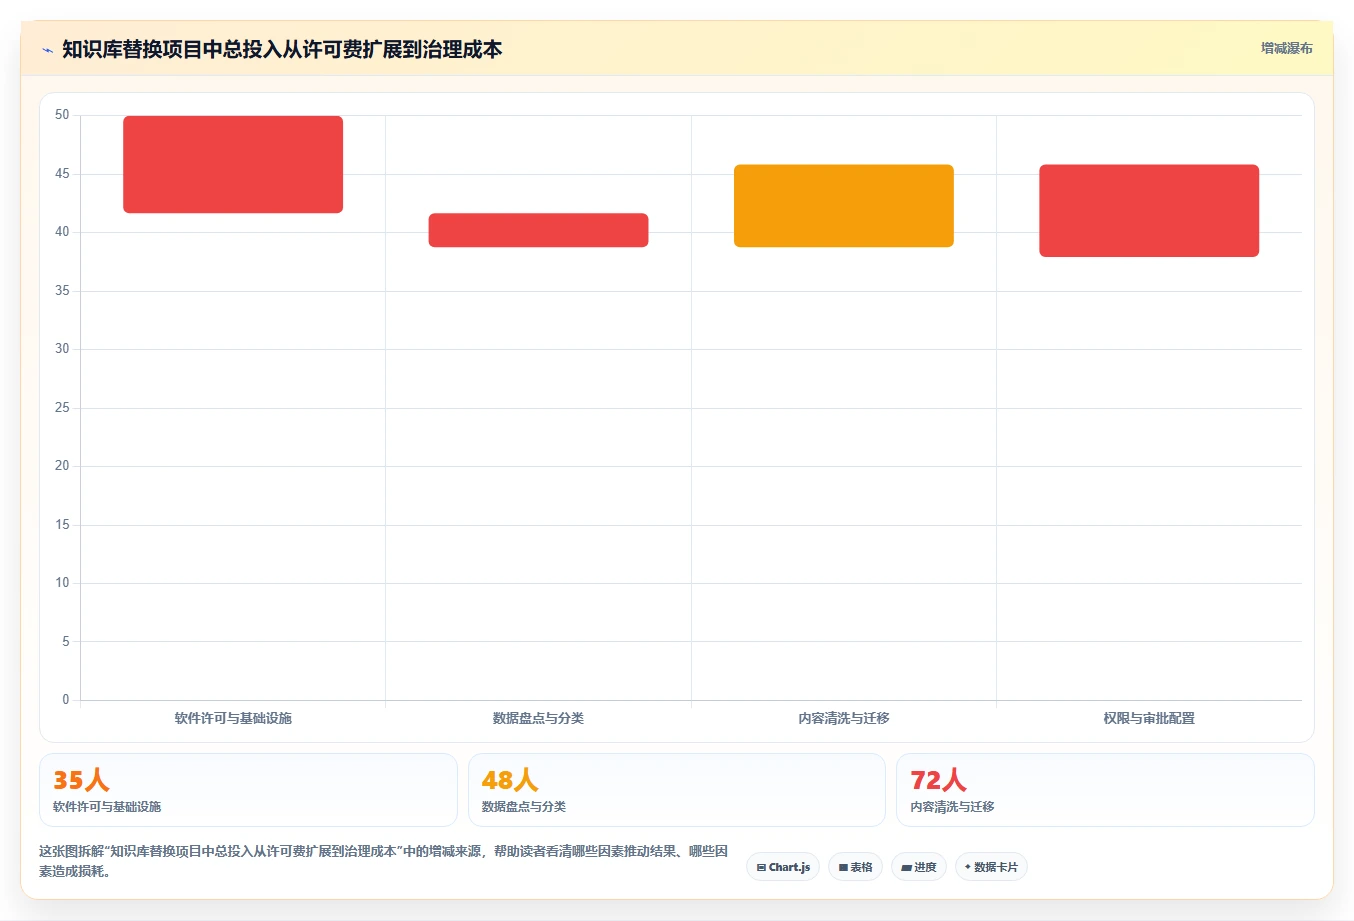Click the description paragraph starting 这张图拆解
Viewport: 1354px width, 921px height.
click(x=384, y=861)
